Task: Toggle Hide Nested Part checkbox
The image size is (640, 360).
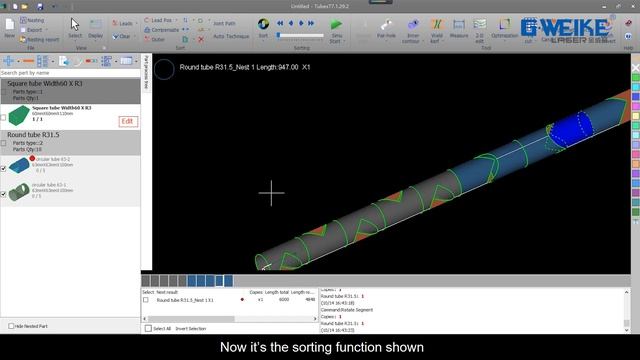Action: (11, 326)
